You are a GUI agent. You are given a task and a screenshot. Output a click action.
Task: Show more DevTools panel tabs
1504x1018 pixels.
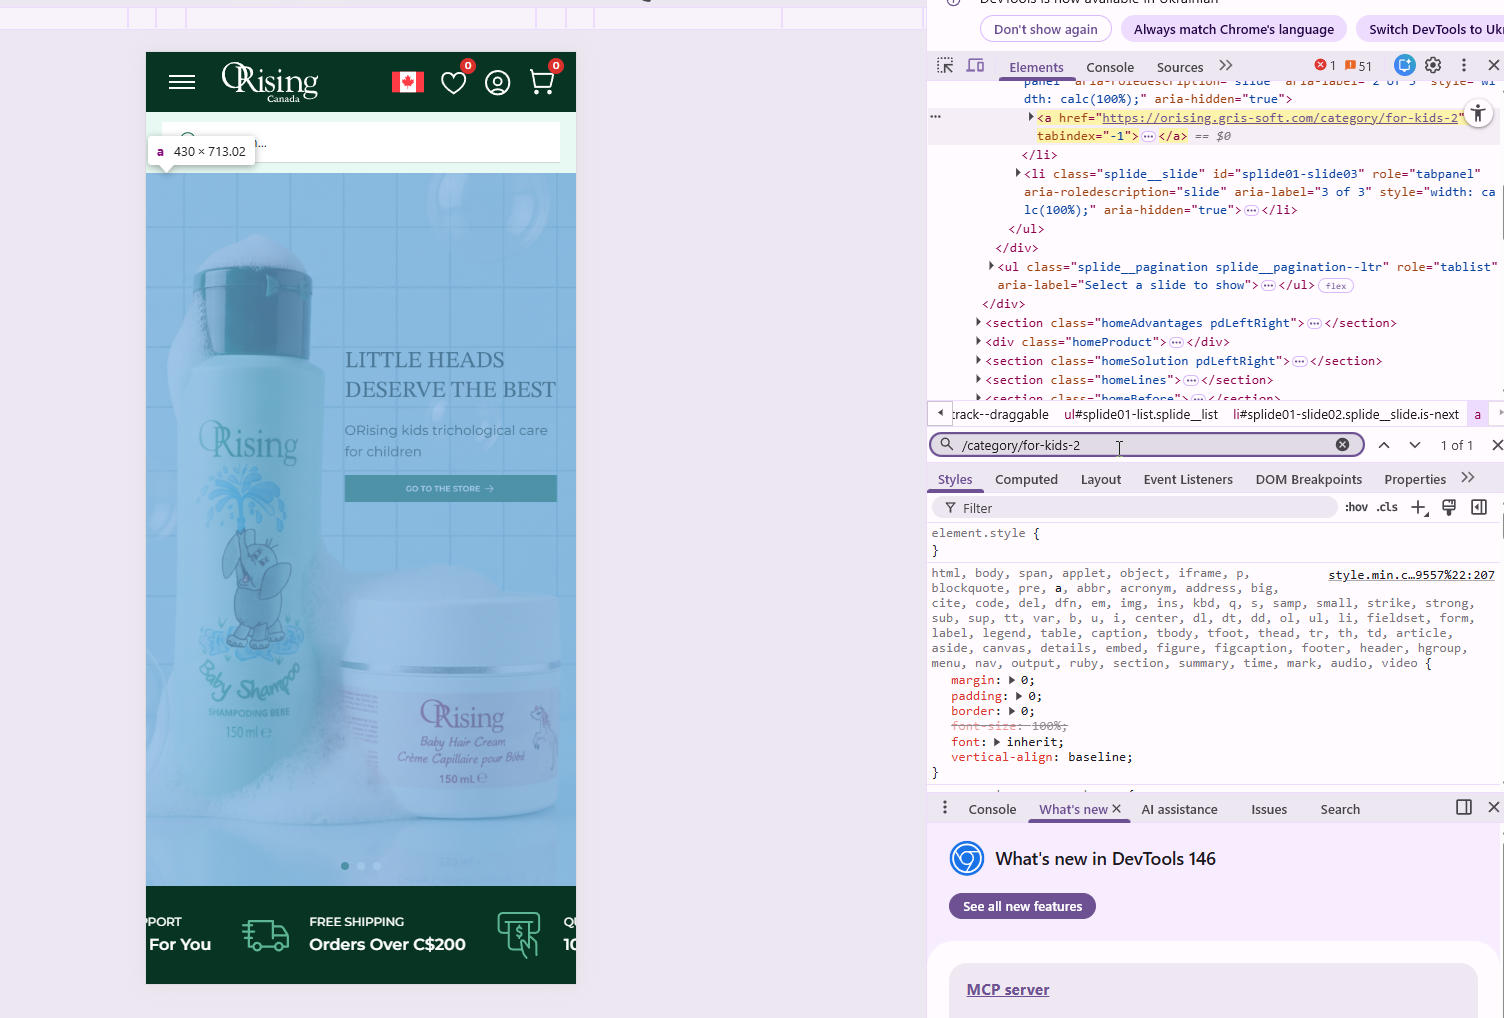[x=1226, y=66]
